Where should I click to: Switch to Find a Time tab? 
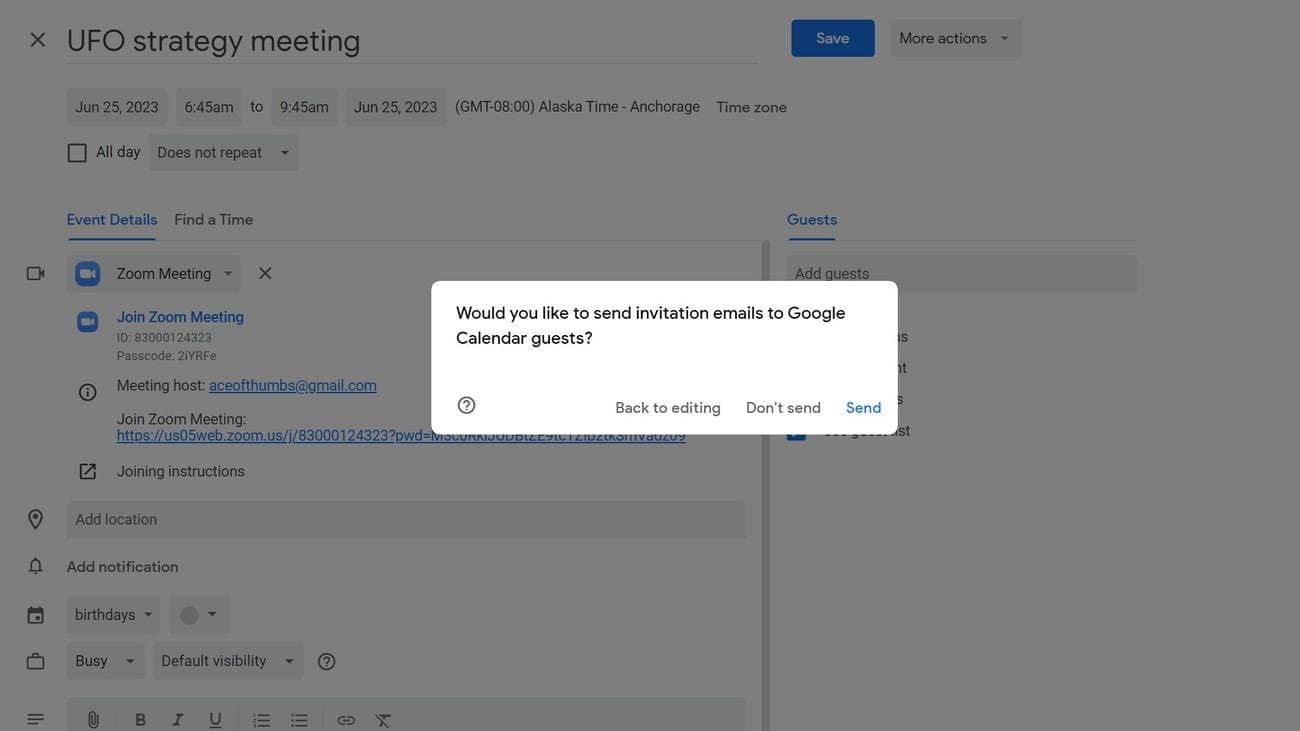[213, 220]
